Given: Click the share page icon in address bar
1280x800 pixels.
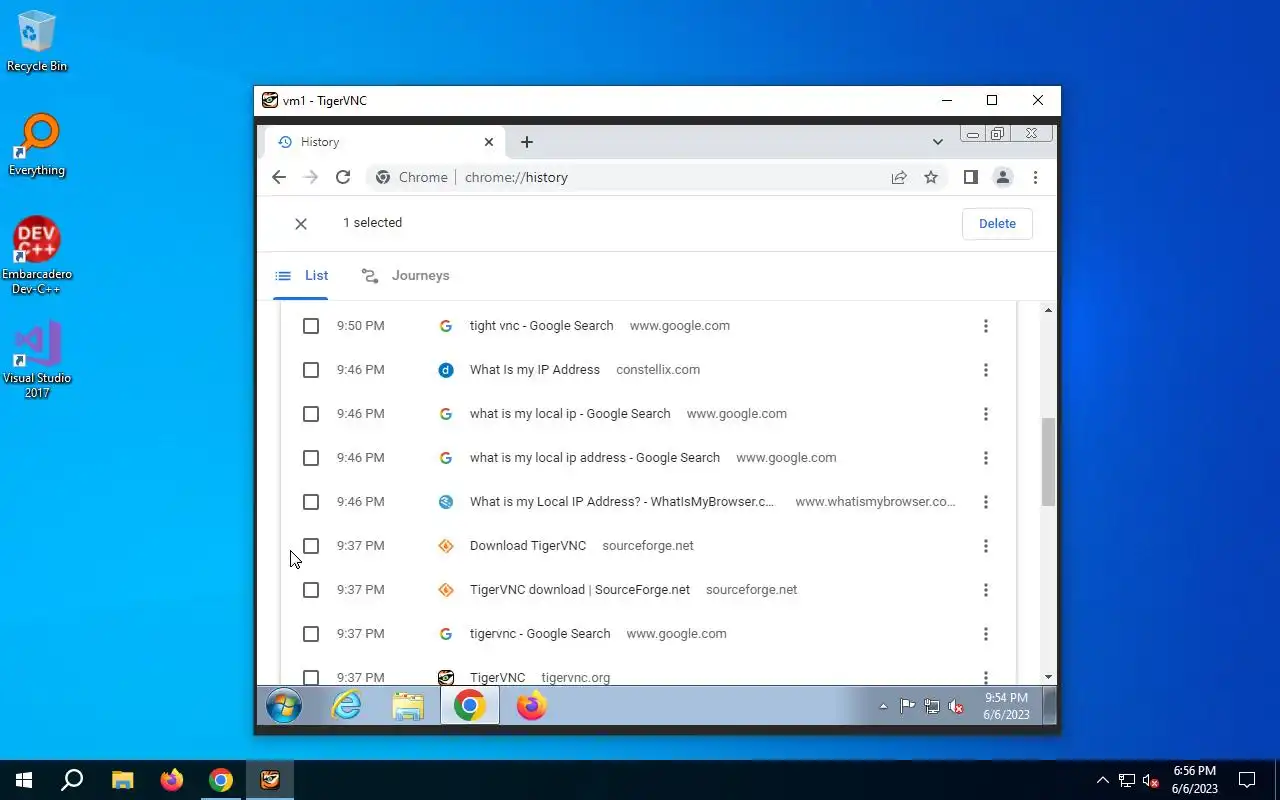Looking at the screenshot, I should (x=899, y=177).
